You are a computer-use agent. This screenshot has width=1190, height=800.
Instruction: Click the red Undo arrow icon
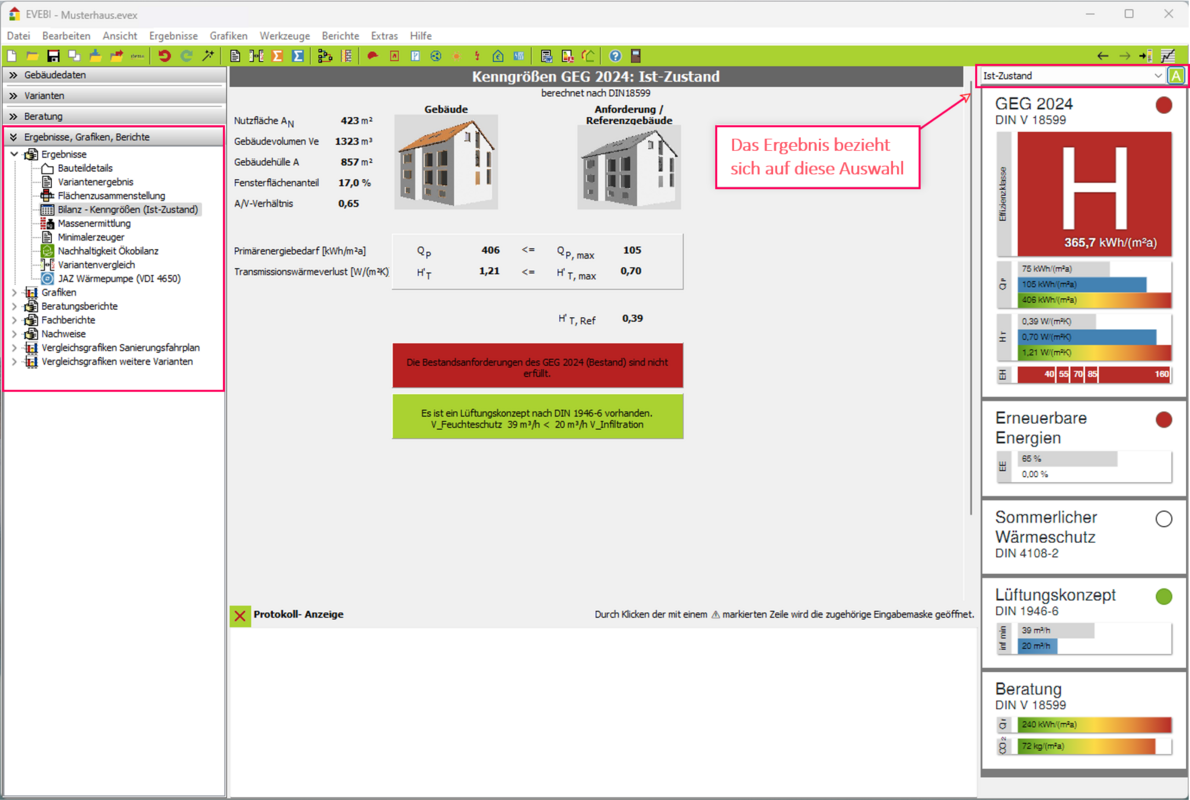tap(164, 56)
